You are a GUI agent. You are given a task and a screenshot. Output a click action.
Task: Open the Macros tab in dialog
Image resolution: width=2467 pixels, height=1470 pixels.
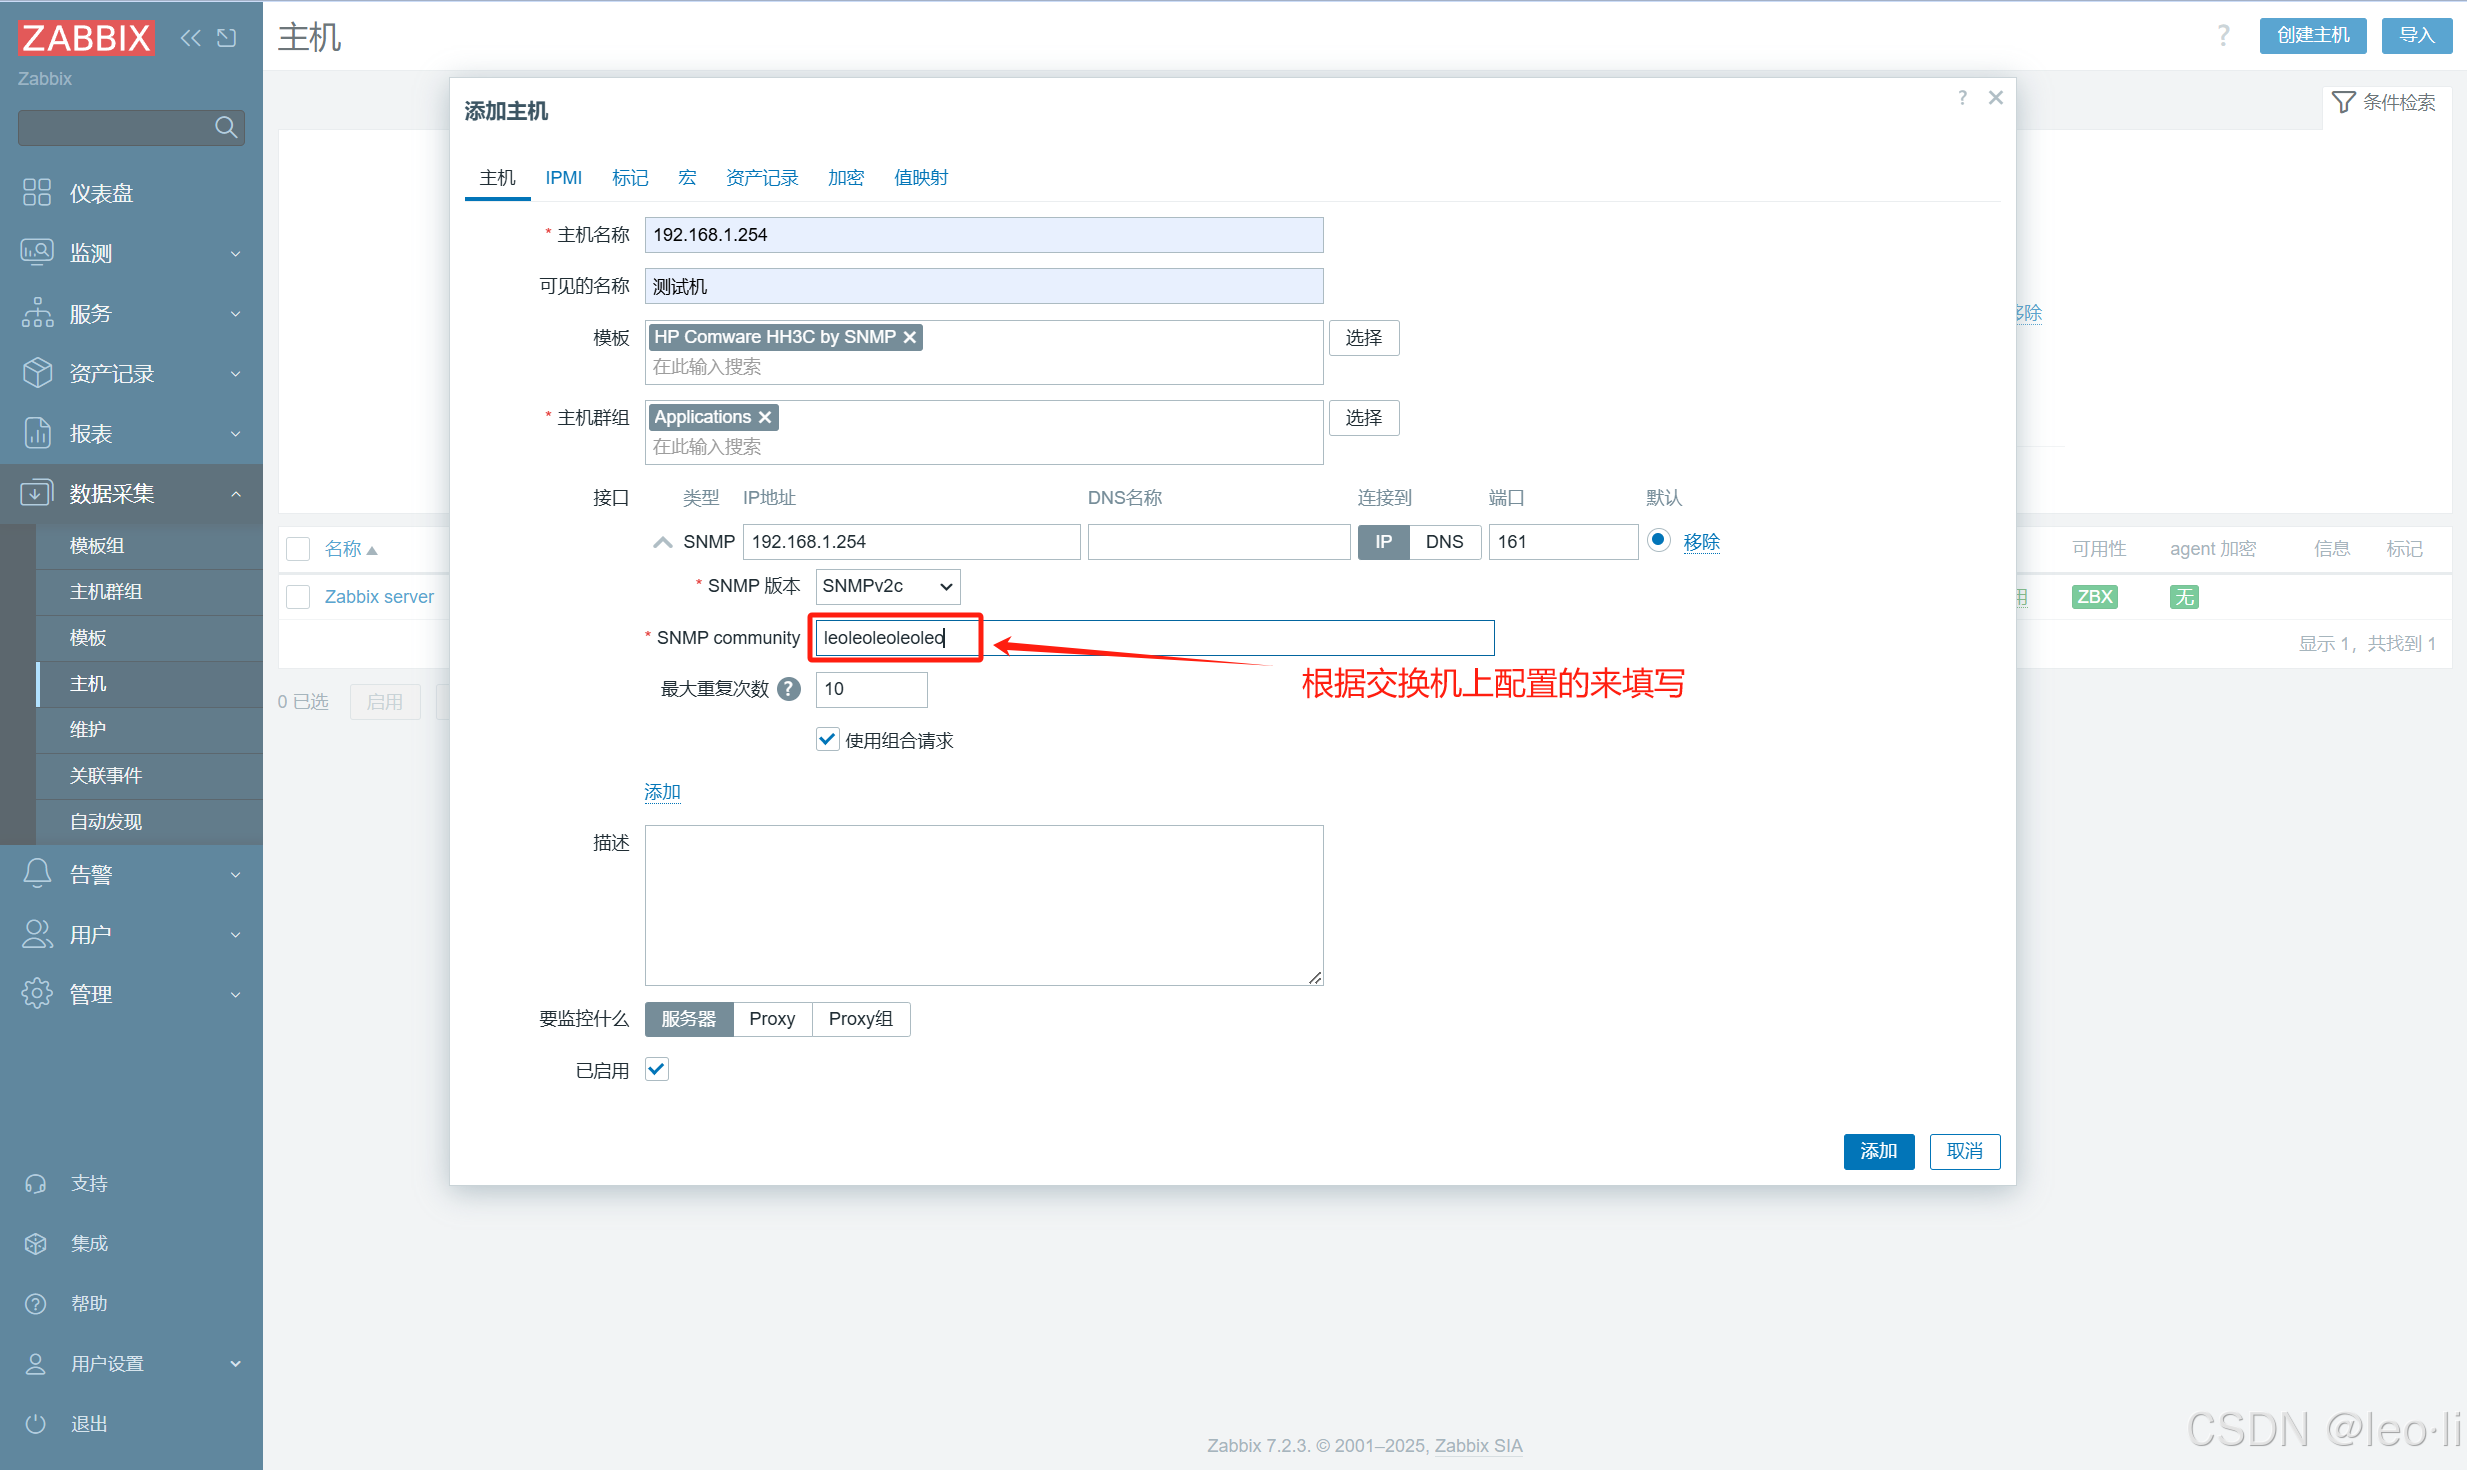click(x=687, y=178)
